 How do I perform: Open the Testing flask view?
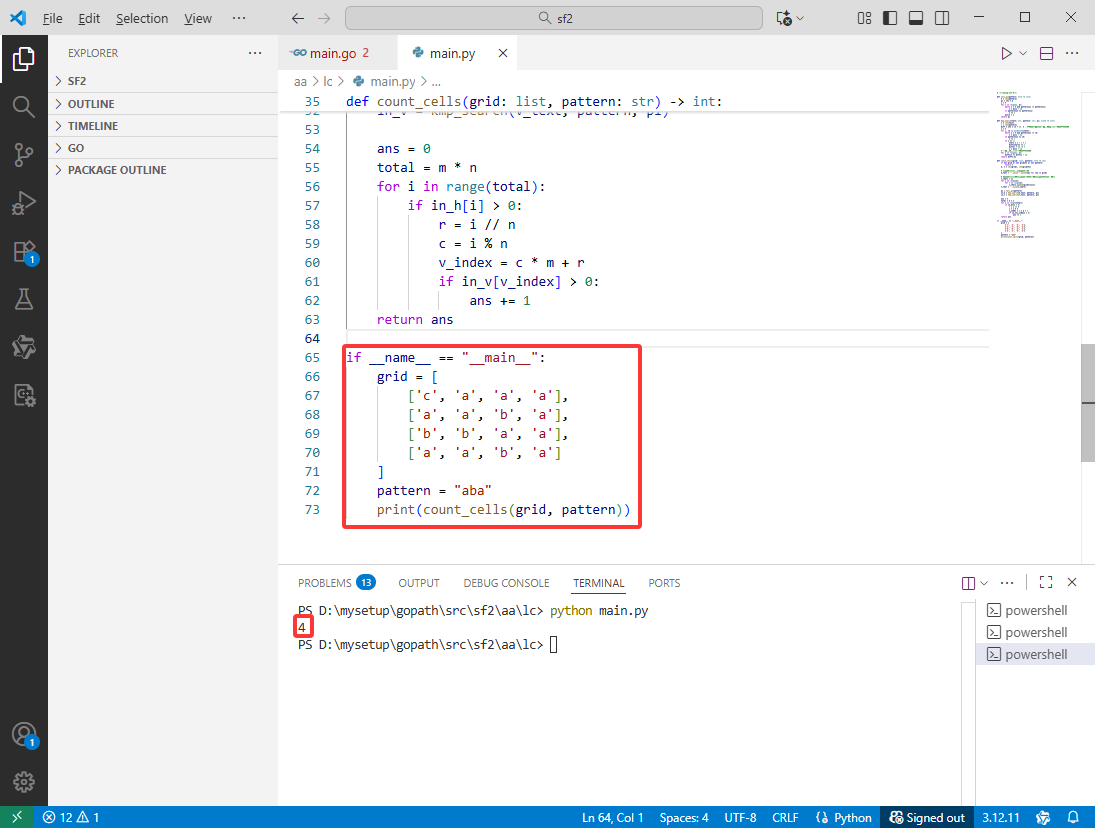coord(24,300)
